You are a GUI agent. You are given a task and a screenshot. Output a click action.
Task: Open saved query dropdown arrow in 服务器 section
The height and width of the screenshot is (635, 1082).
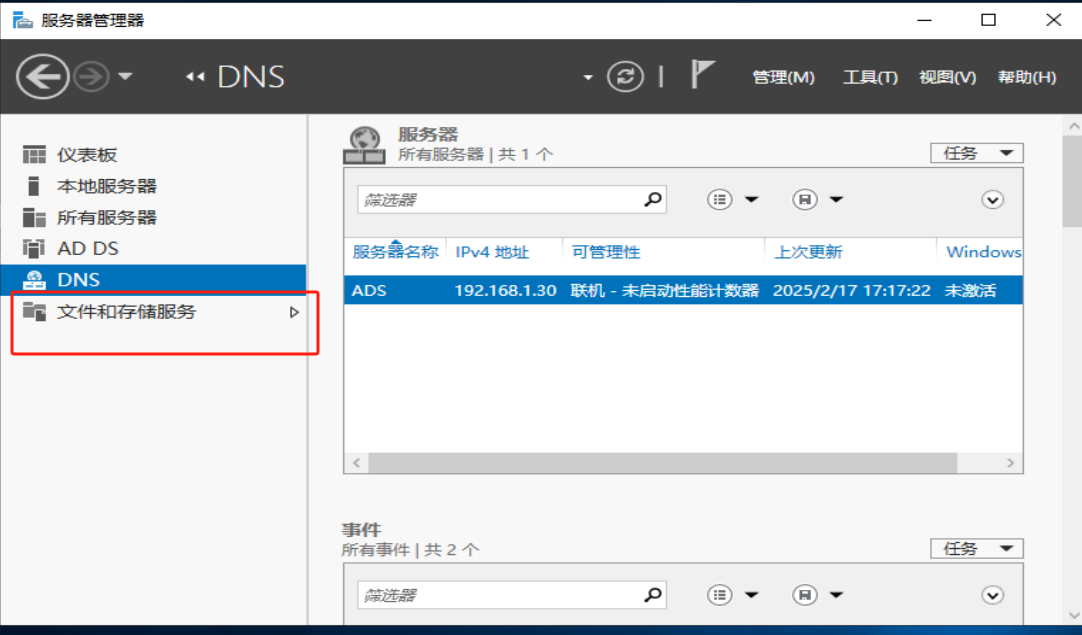tap(836, 199)
